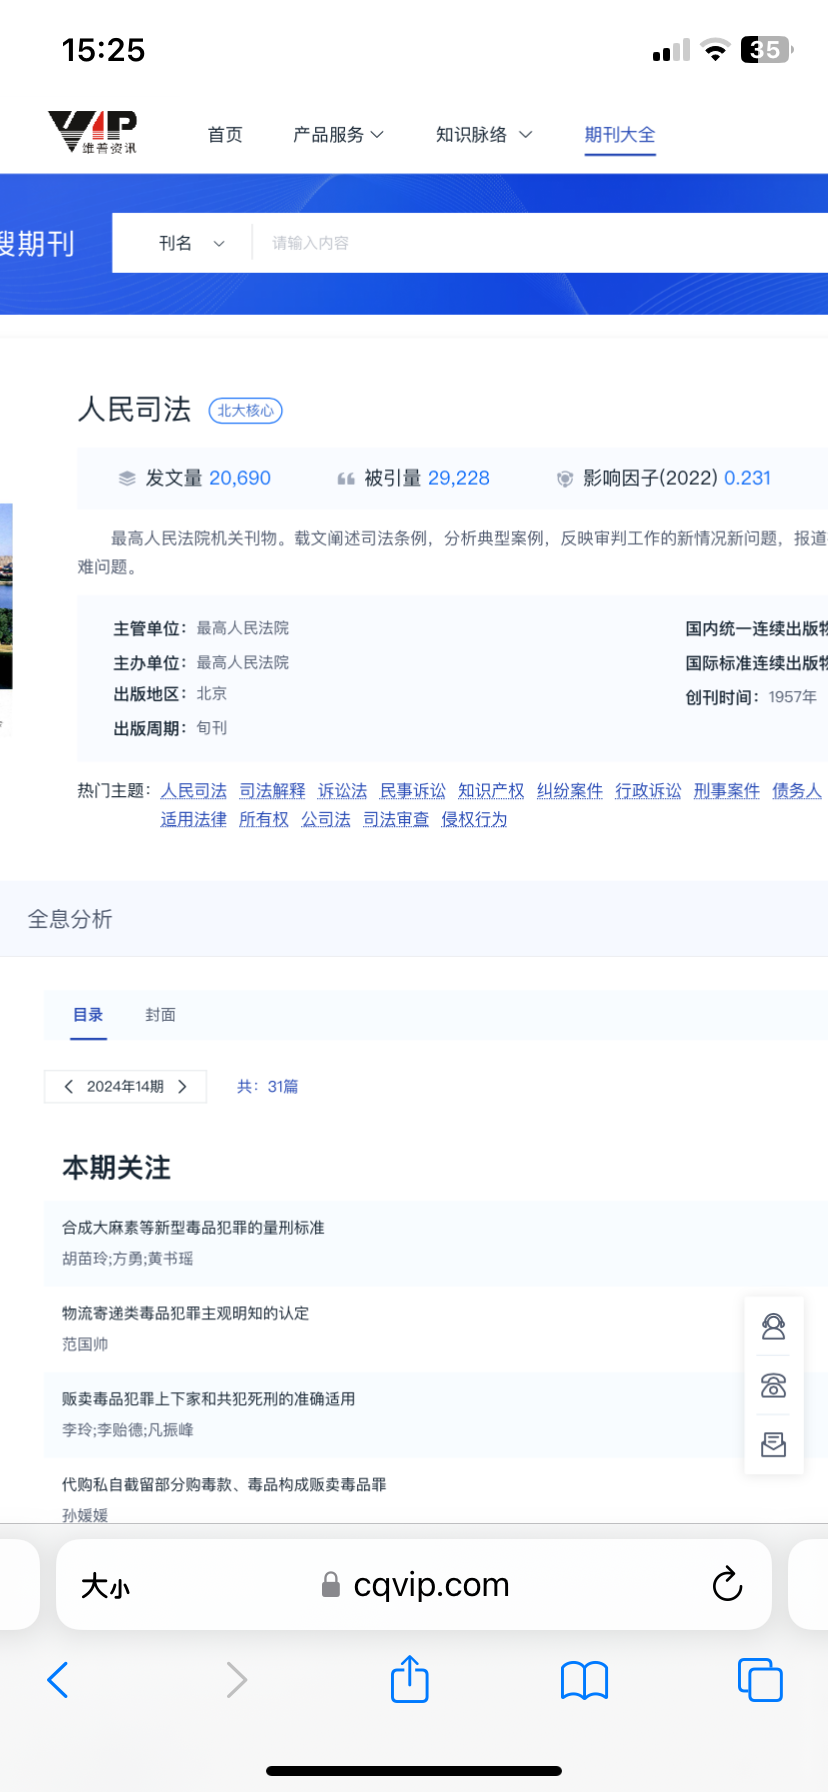Expand the 产品服务 dropdown menu
828x1792 pixels.
pos(338,135)
